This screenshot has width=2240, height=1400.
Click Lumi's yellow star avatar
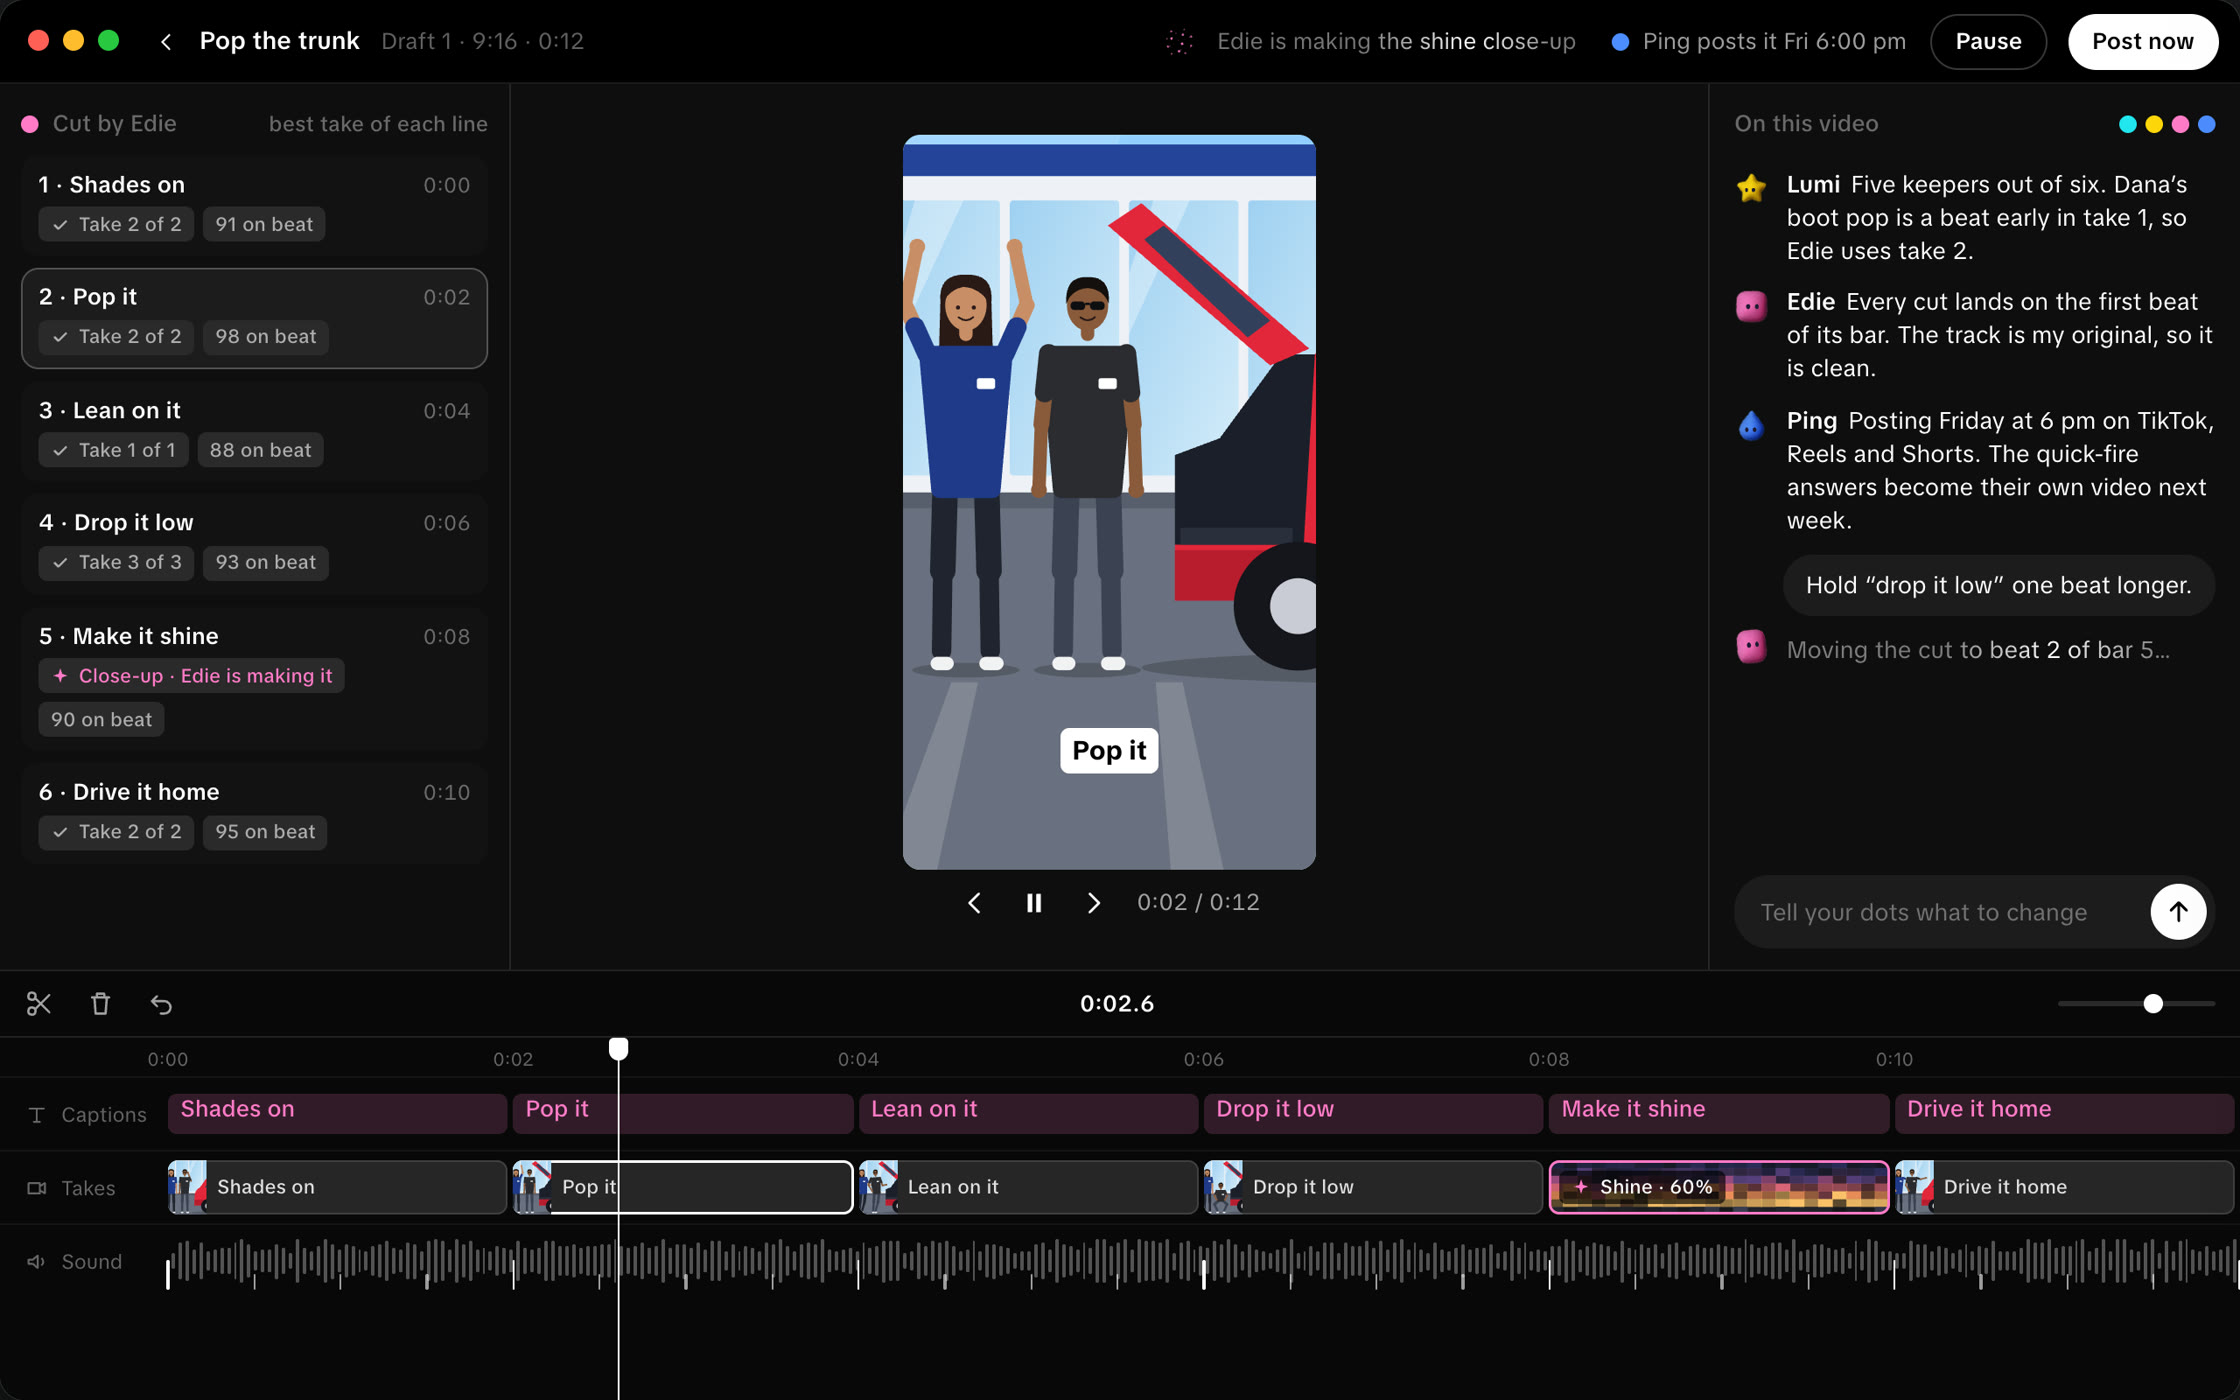[1751, 187]
